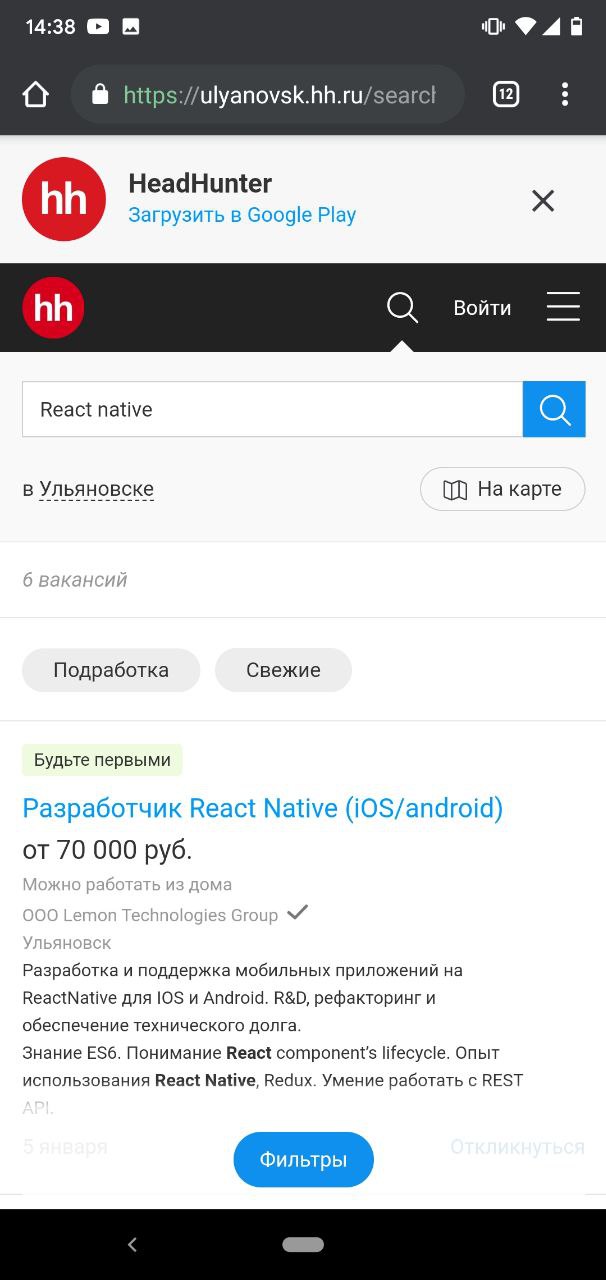Submit search with the blue magnifier button
This screenshot has width=606, height=1280.
(554, 409)
